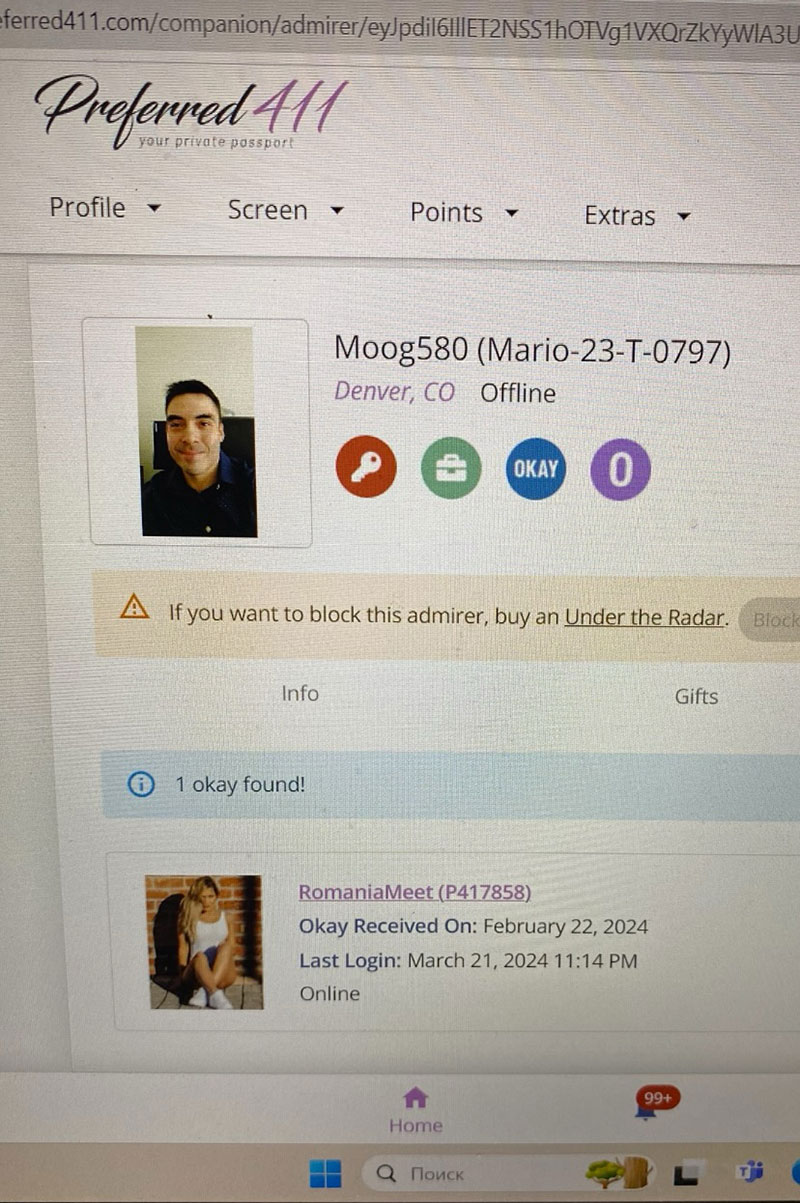Viewport: 800px width, 1203px height.
Task: Expand the Extras dropdown menu
Action: 637,216
